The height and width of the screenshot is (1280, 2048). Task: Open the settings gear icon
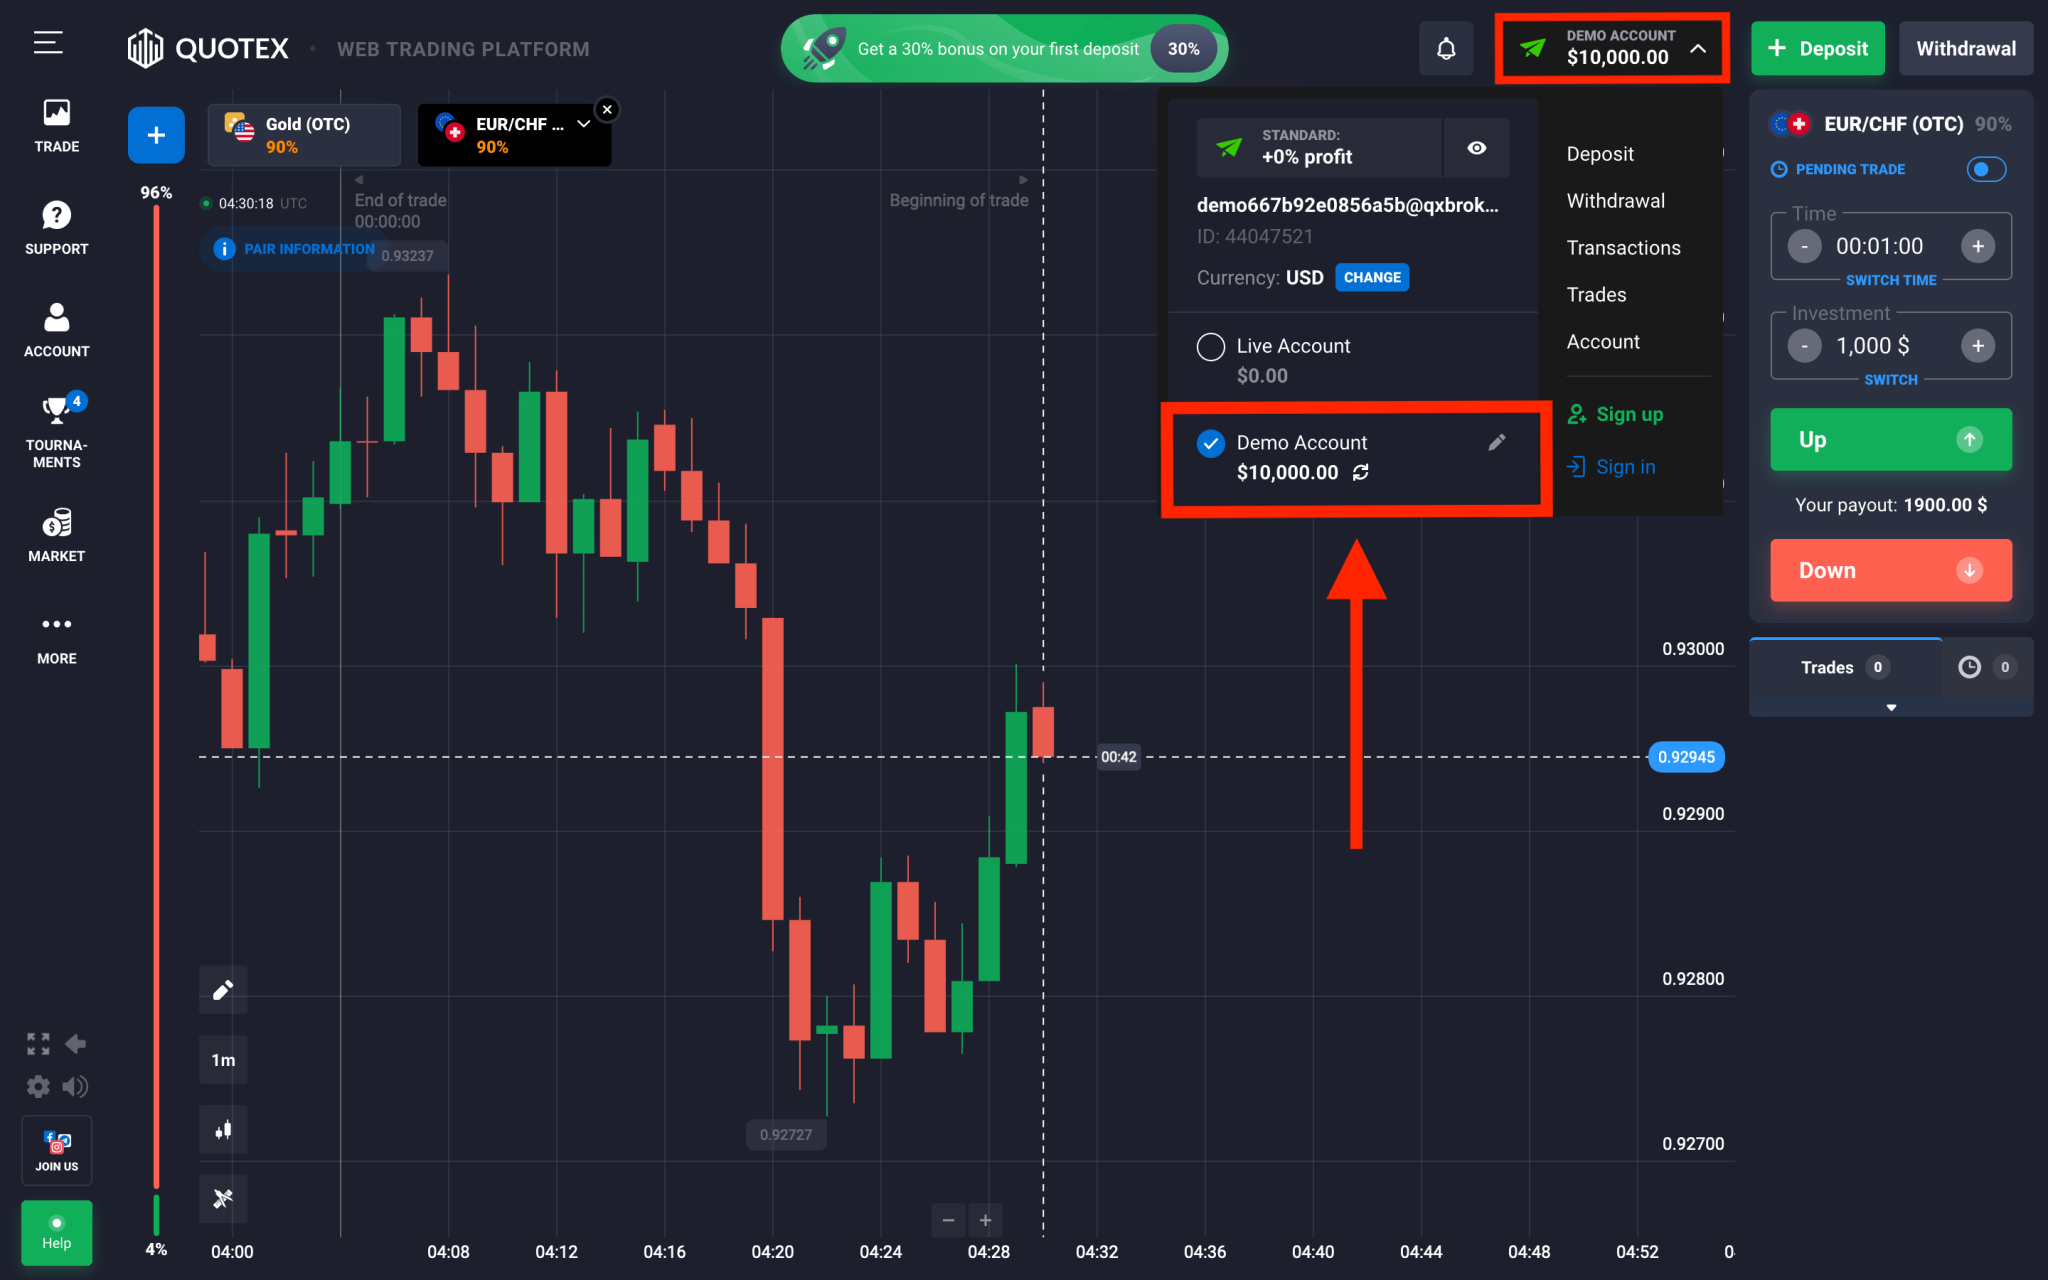click(x=38, y=1086)
